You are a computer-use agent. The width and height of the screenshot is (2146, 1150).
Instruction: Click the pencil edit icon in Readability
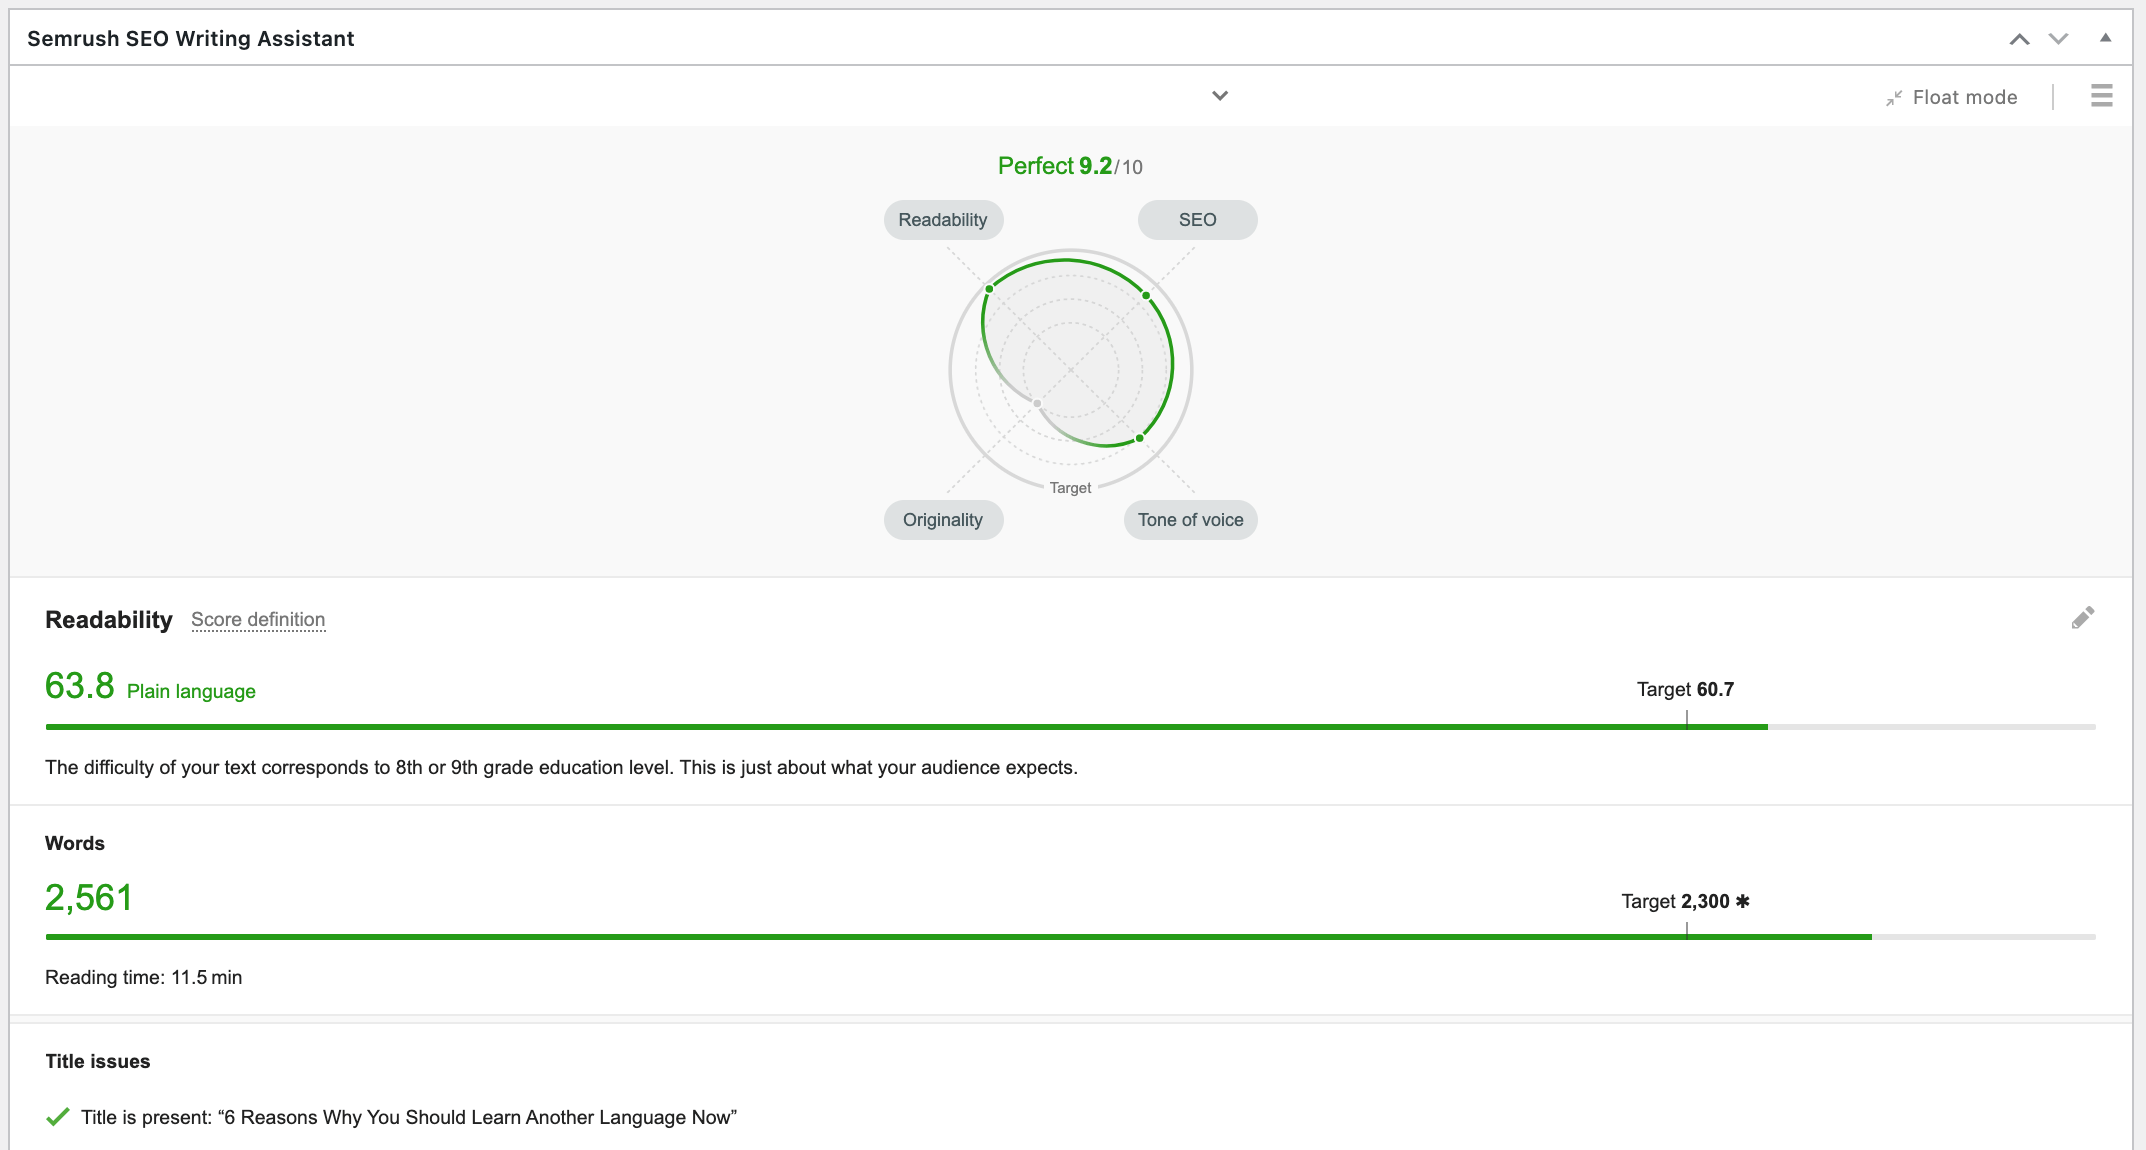(2082, 618)
